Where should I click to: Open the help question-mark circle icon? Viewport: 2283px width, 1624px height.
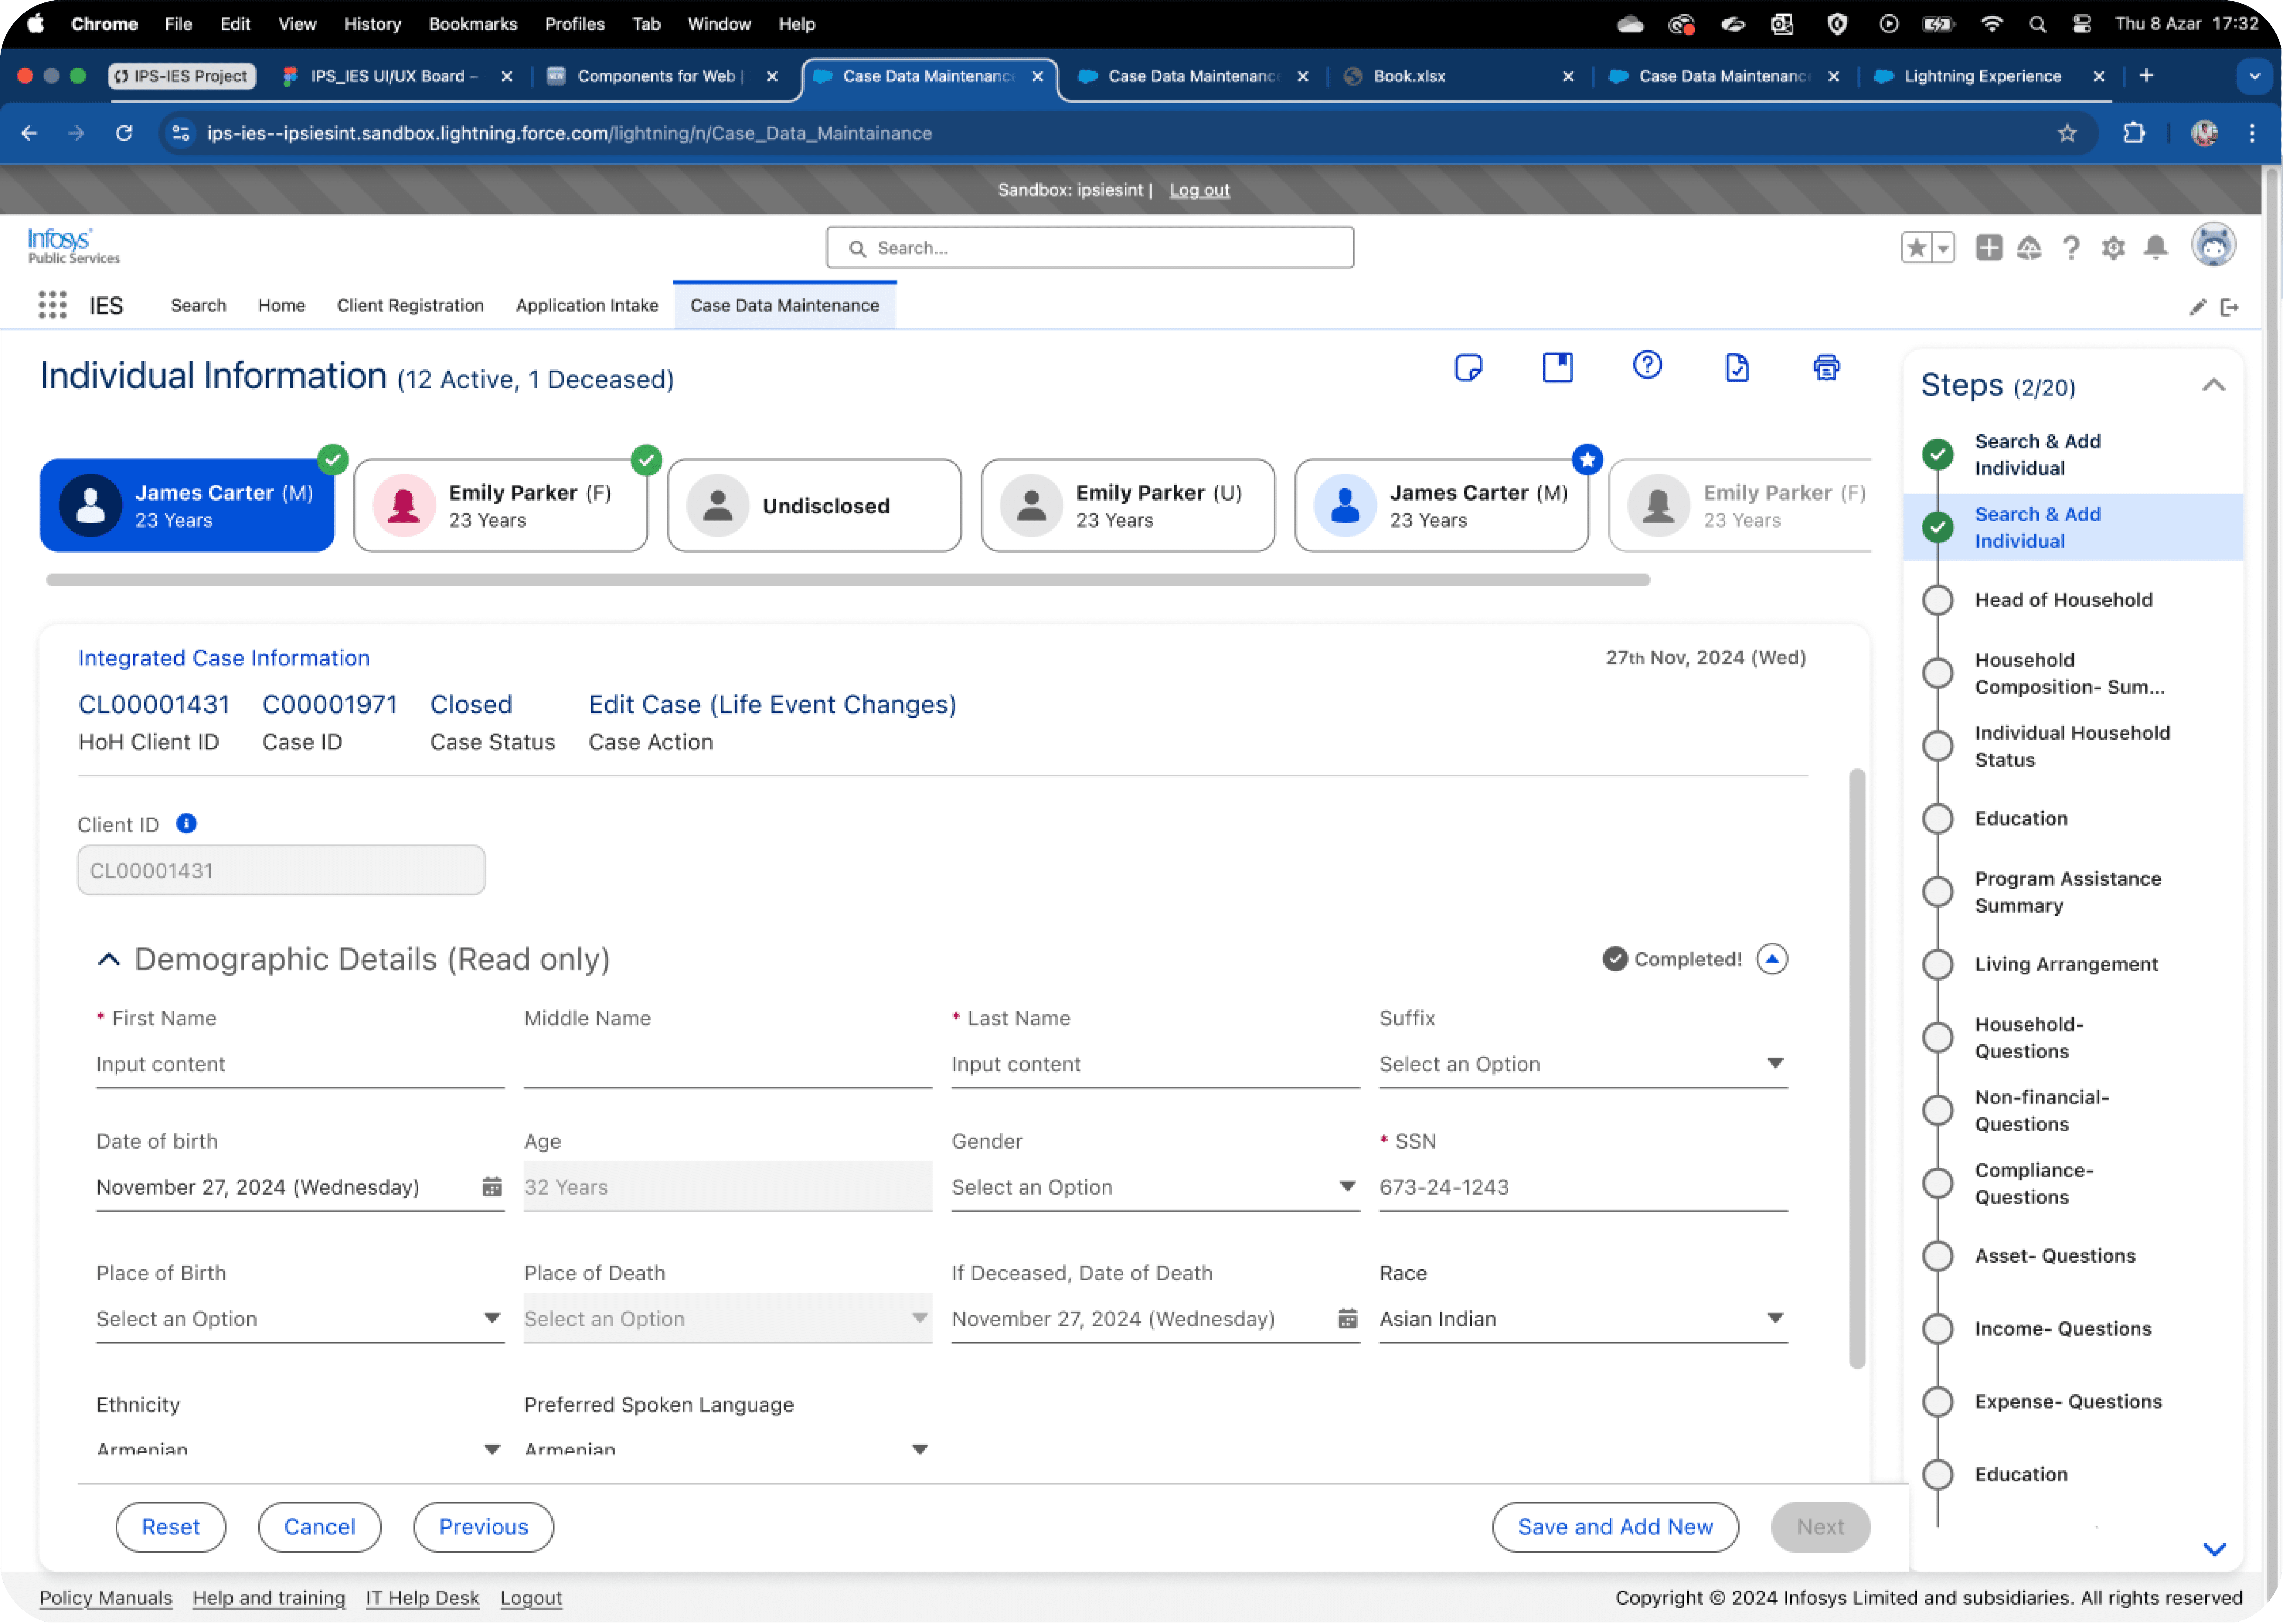1647,365
